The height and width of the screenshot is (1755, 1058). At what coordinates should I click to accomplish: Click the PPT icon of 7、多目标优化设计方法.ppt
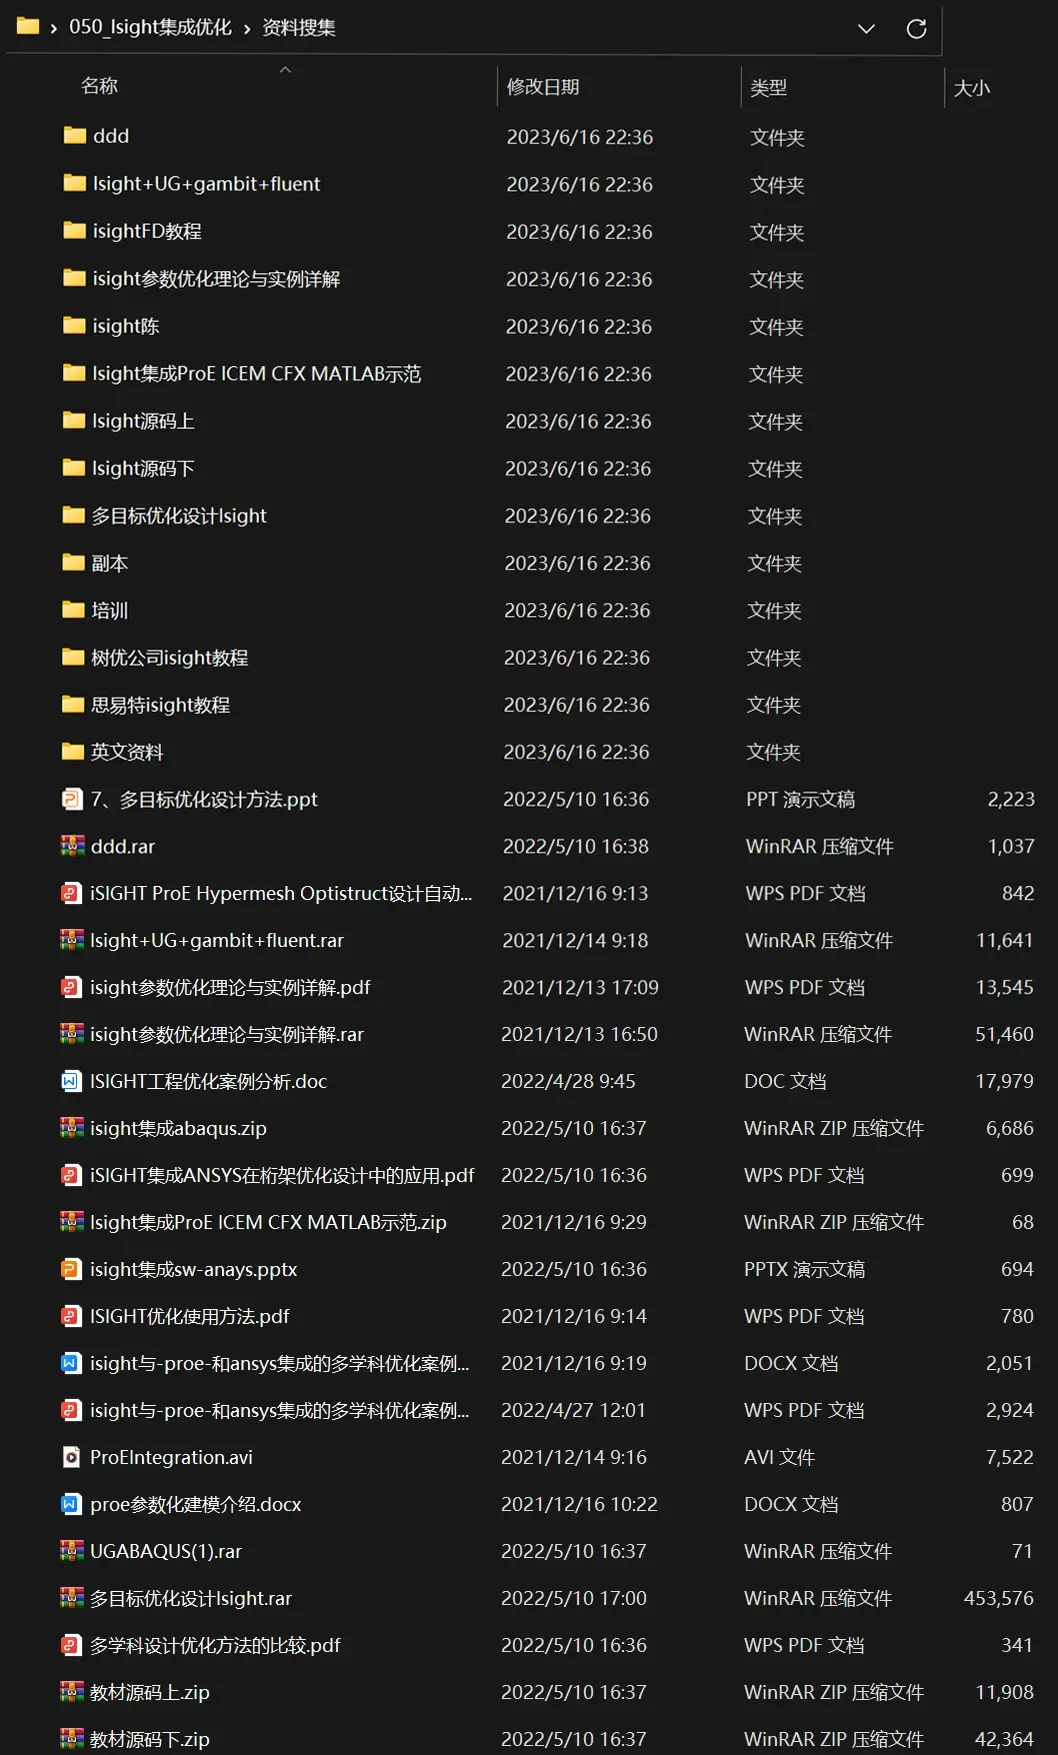[x=72, y=799]
